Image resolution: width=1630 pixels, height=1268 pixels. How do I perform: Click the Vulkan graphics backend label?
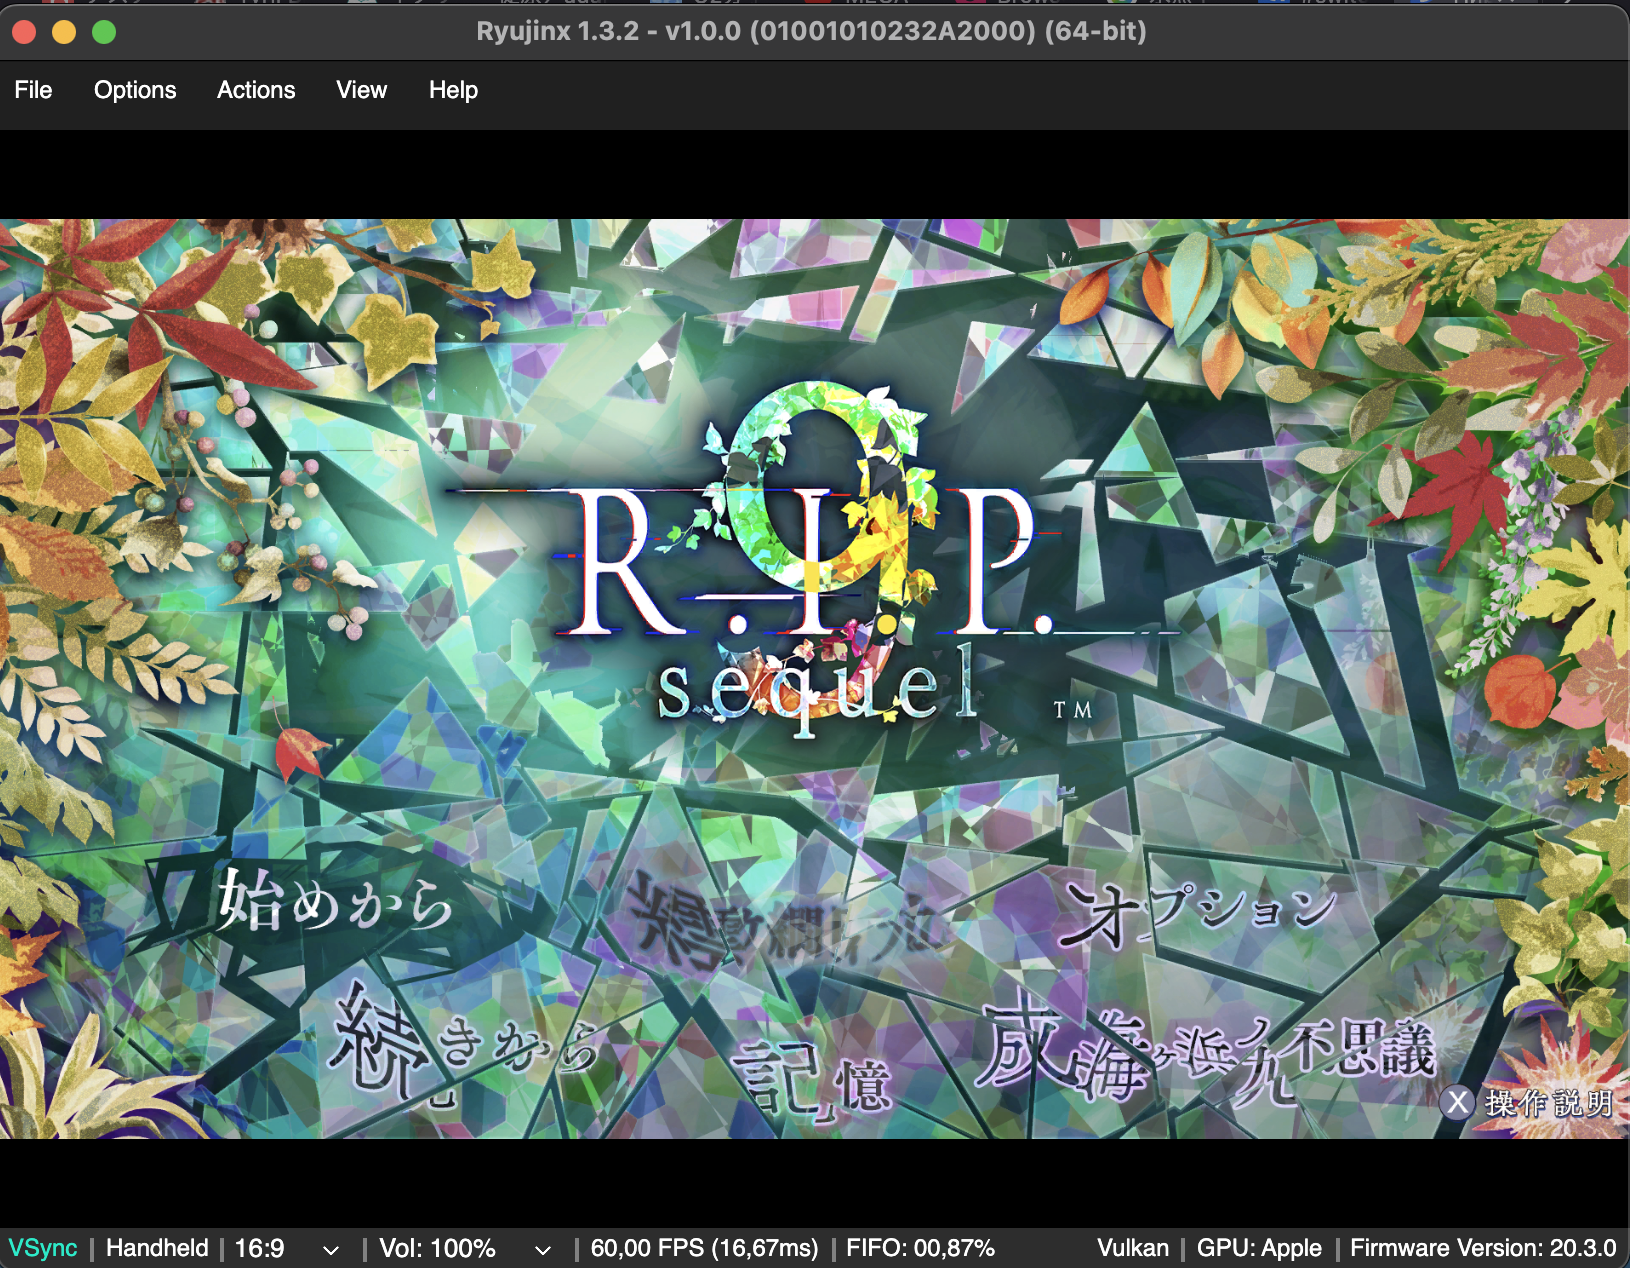click(x=1133, y=1248)
